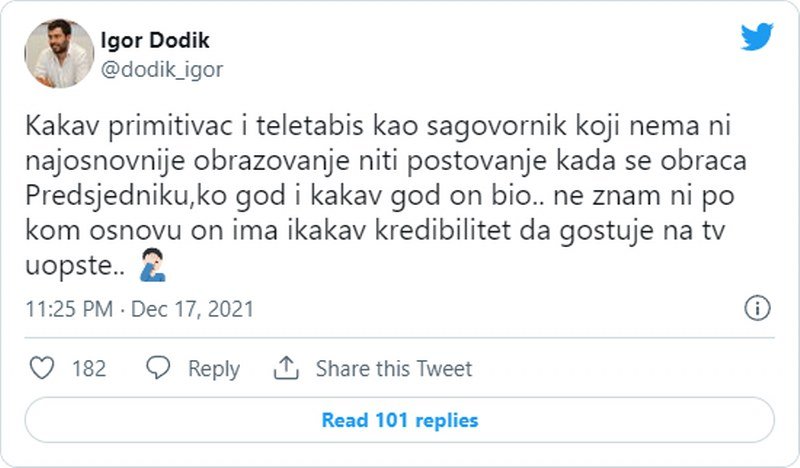Click the Share this Tweet label

(x=394, y=368)
